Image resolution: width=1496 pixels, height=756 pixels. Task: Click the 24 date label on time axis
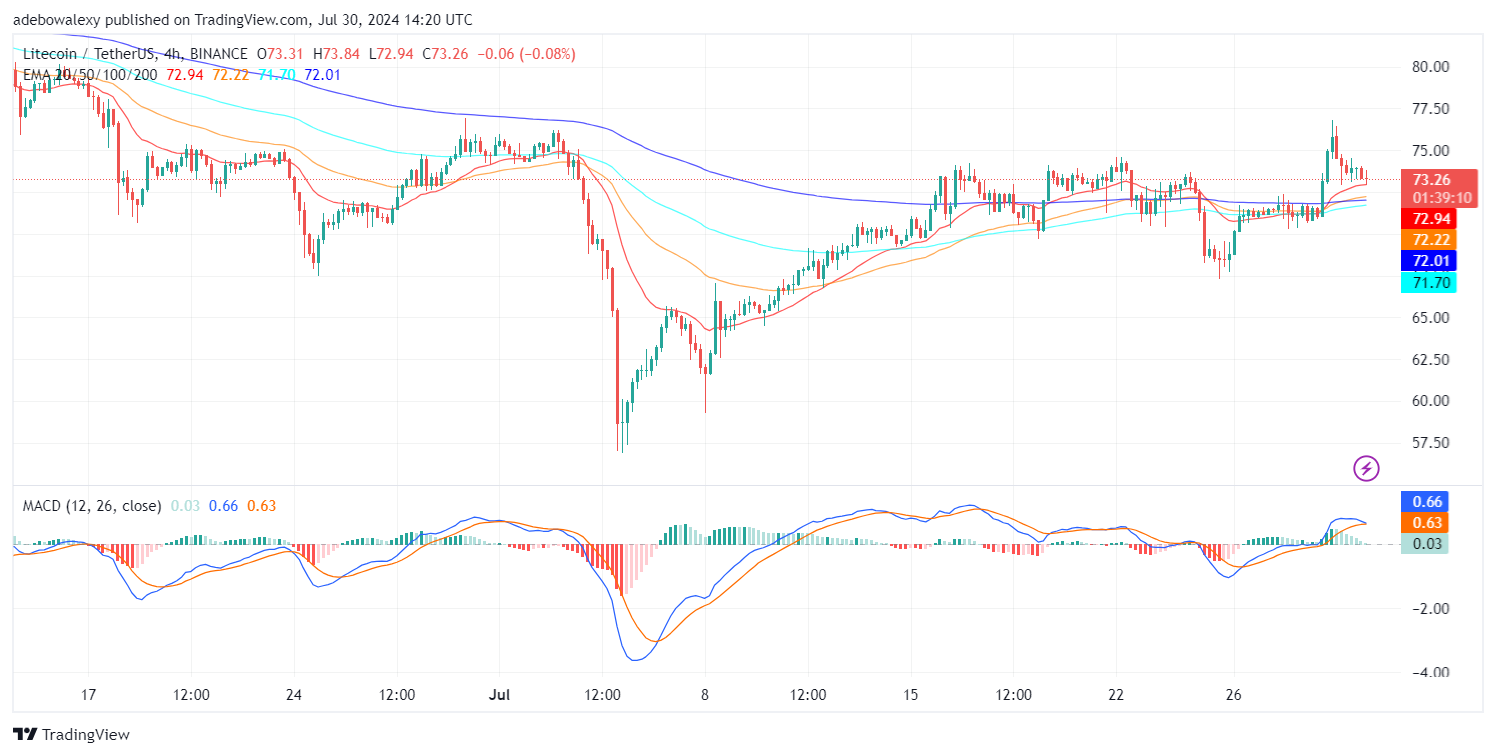pyautogui.click(x=294, y=695)
